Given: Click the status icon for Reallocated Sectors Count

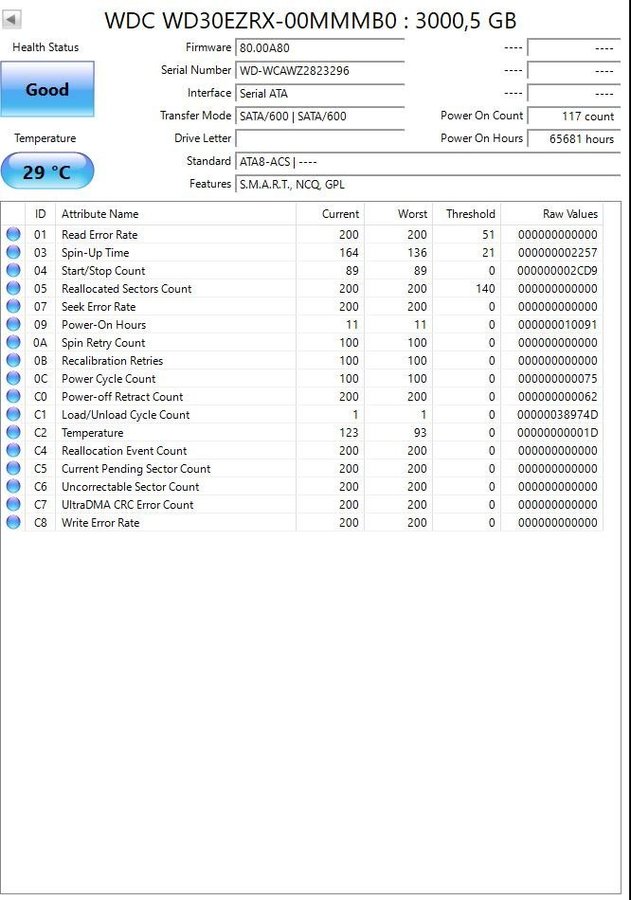Looking at the screenshot, I should (13, 288).
